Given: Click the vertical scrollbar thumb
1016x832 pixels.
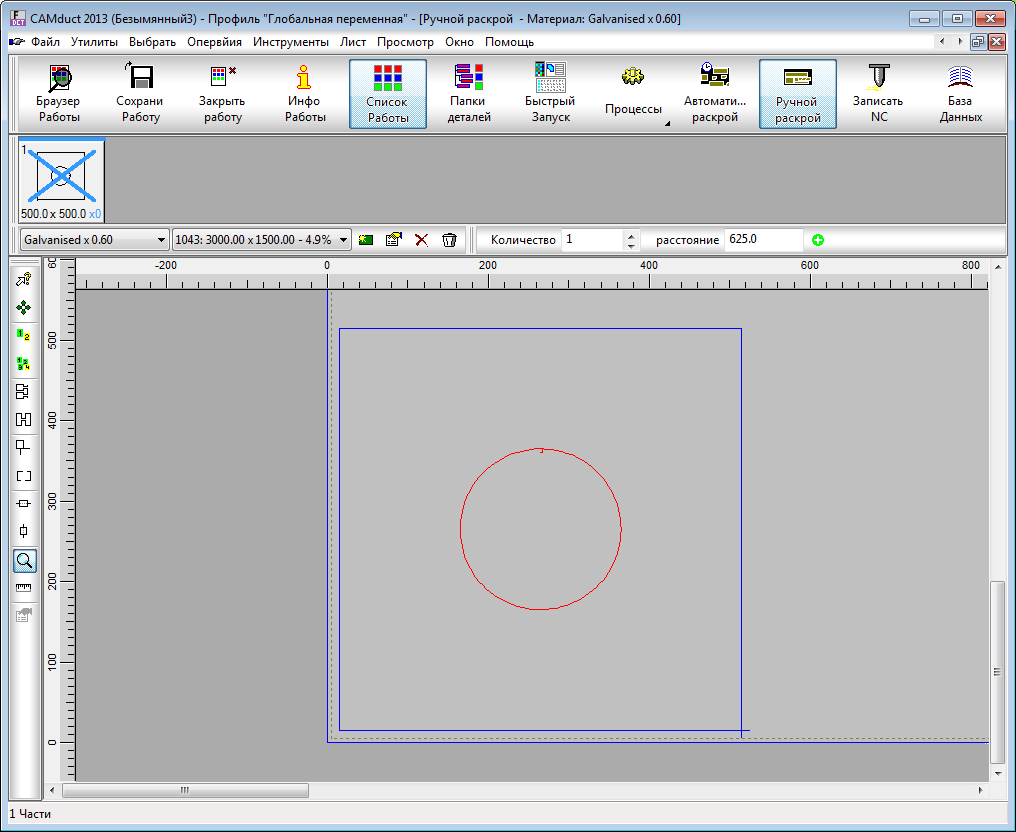Looking at the screenshot, I should pyautogui.click(x=997, y=672).
